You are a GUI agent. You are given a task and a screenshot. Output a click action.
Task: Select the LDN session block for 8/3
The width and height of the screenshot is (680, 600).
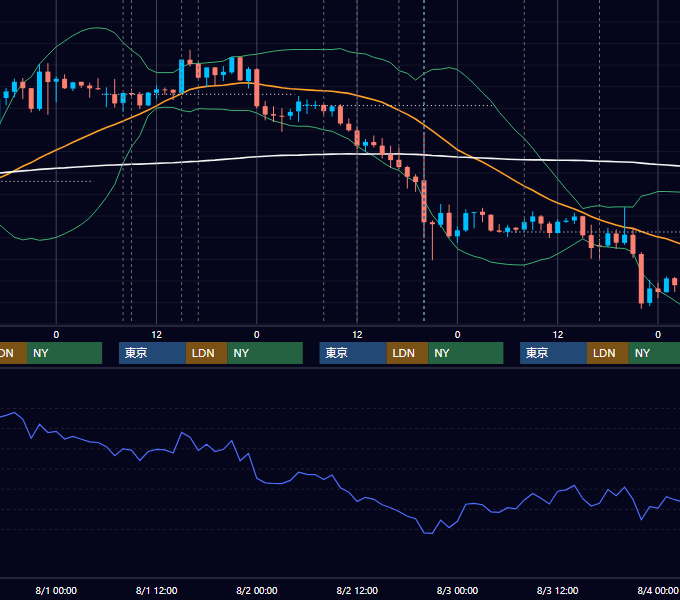click(x=608, y=353)
